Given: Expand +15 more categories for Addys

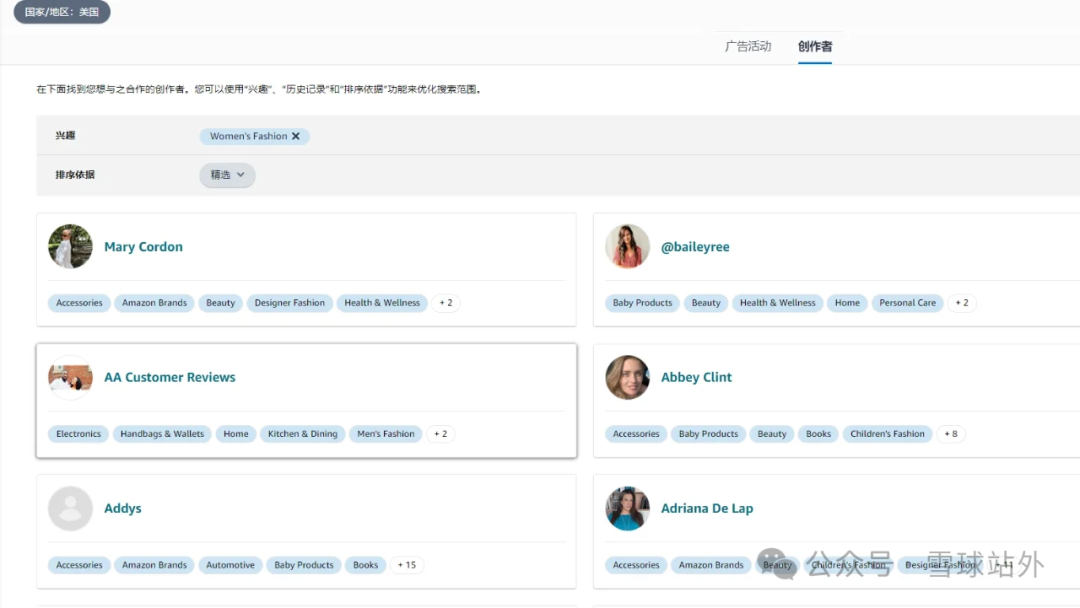Looking at the screenshot, I should 407,565.
